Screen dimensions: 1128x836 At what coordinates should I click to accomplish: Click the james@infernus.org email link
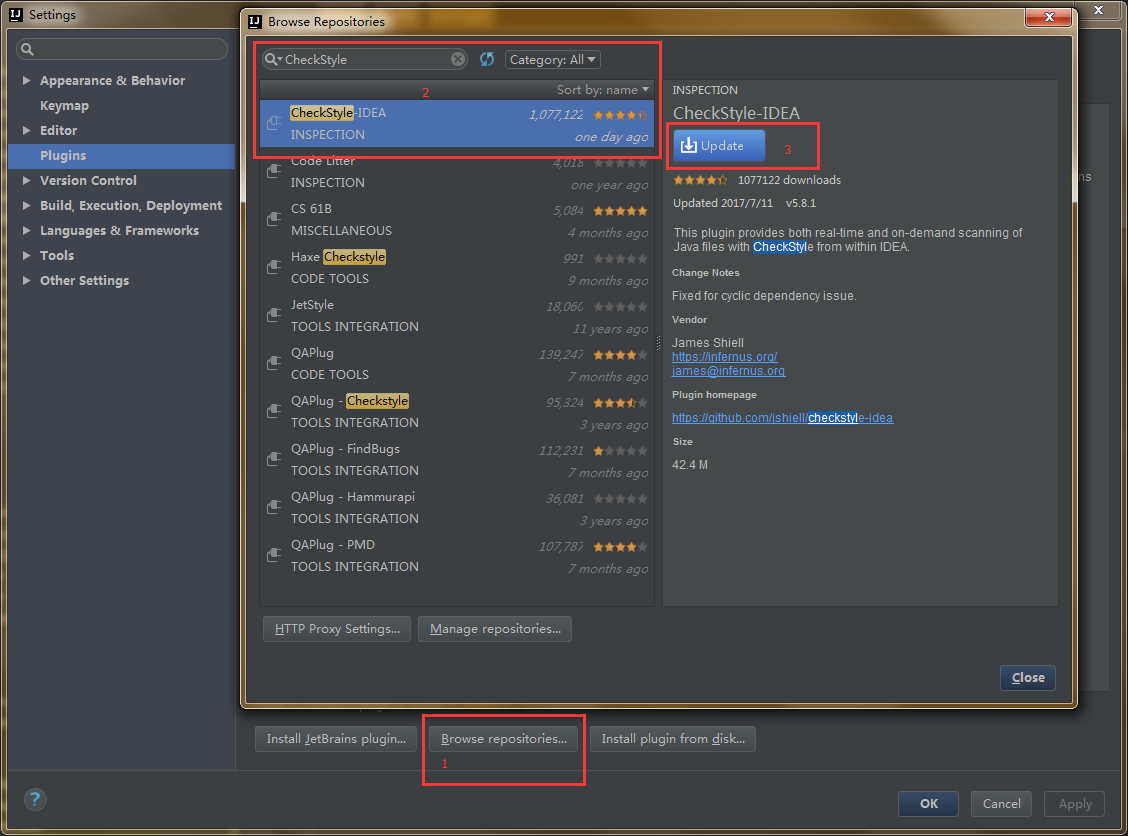coord(728,371)
